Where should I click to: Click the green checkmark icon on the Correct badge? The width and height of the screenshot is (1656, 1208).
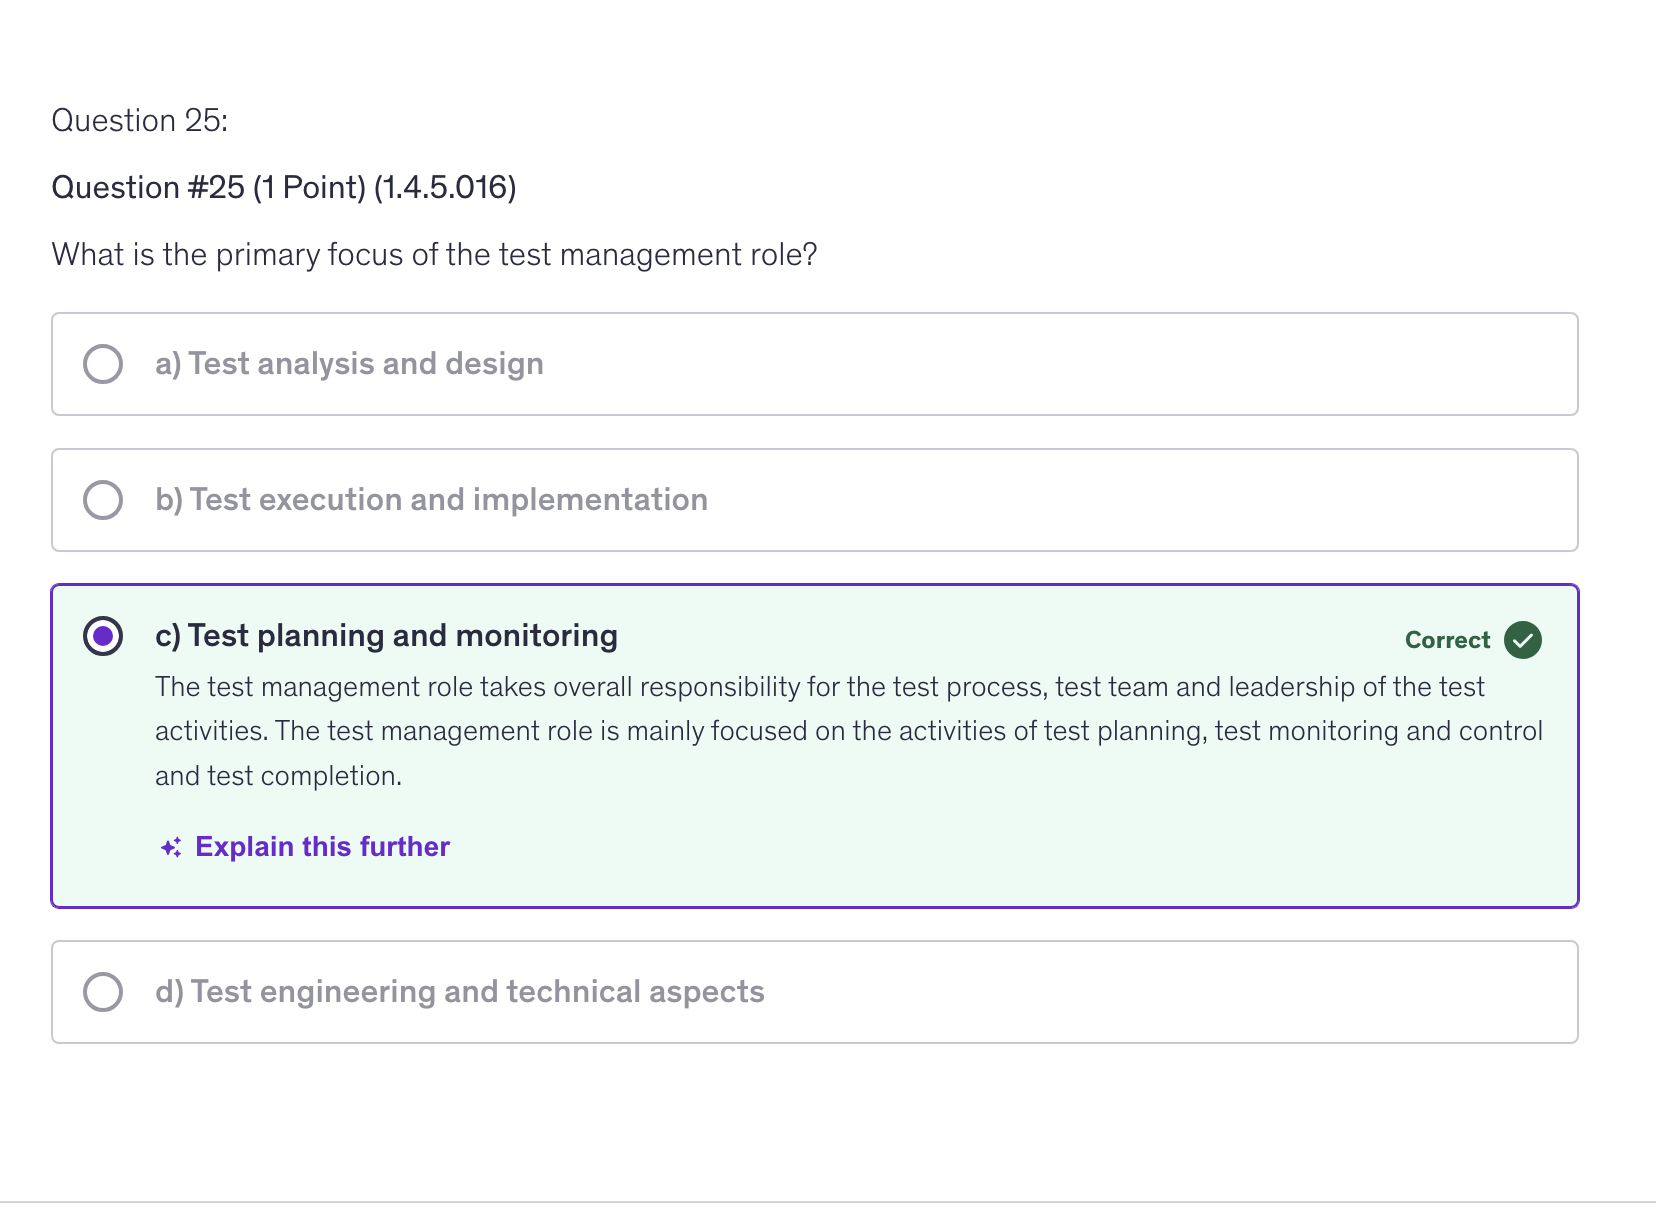(1521, 640)
